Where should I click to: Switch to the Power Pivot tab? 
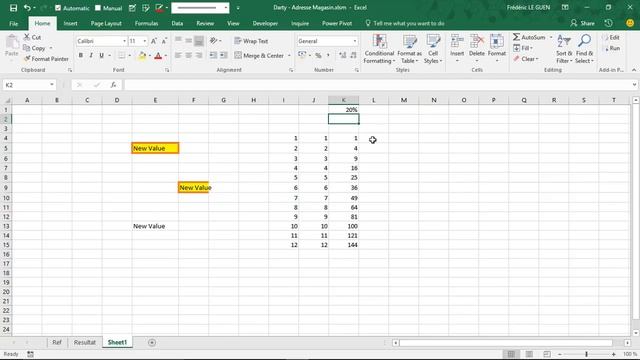pos(337,24)
